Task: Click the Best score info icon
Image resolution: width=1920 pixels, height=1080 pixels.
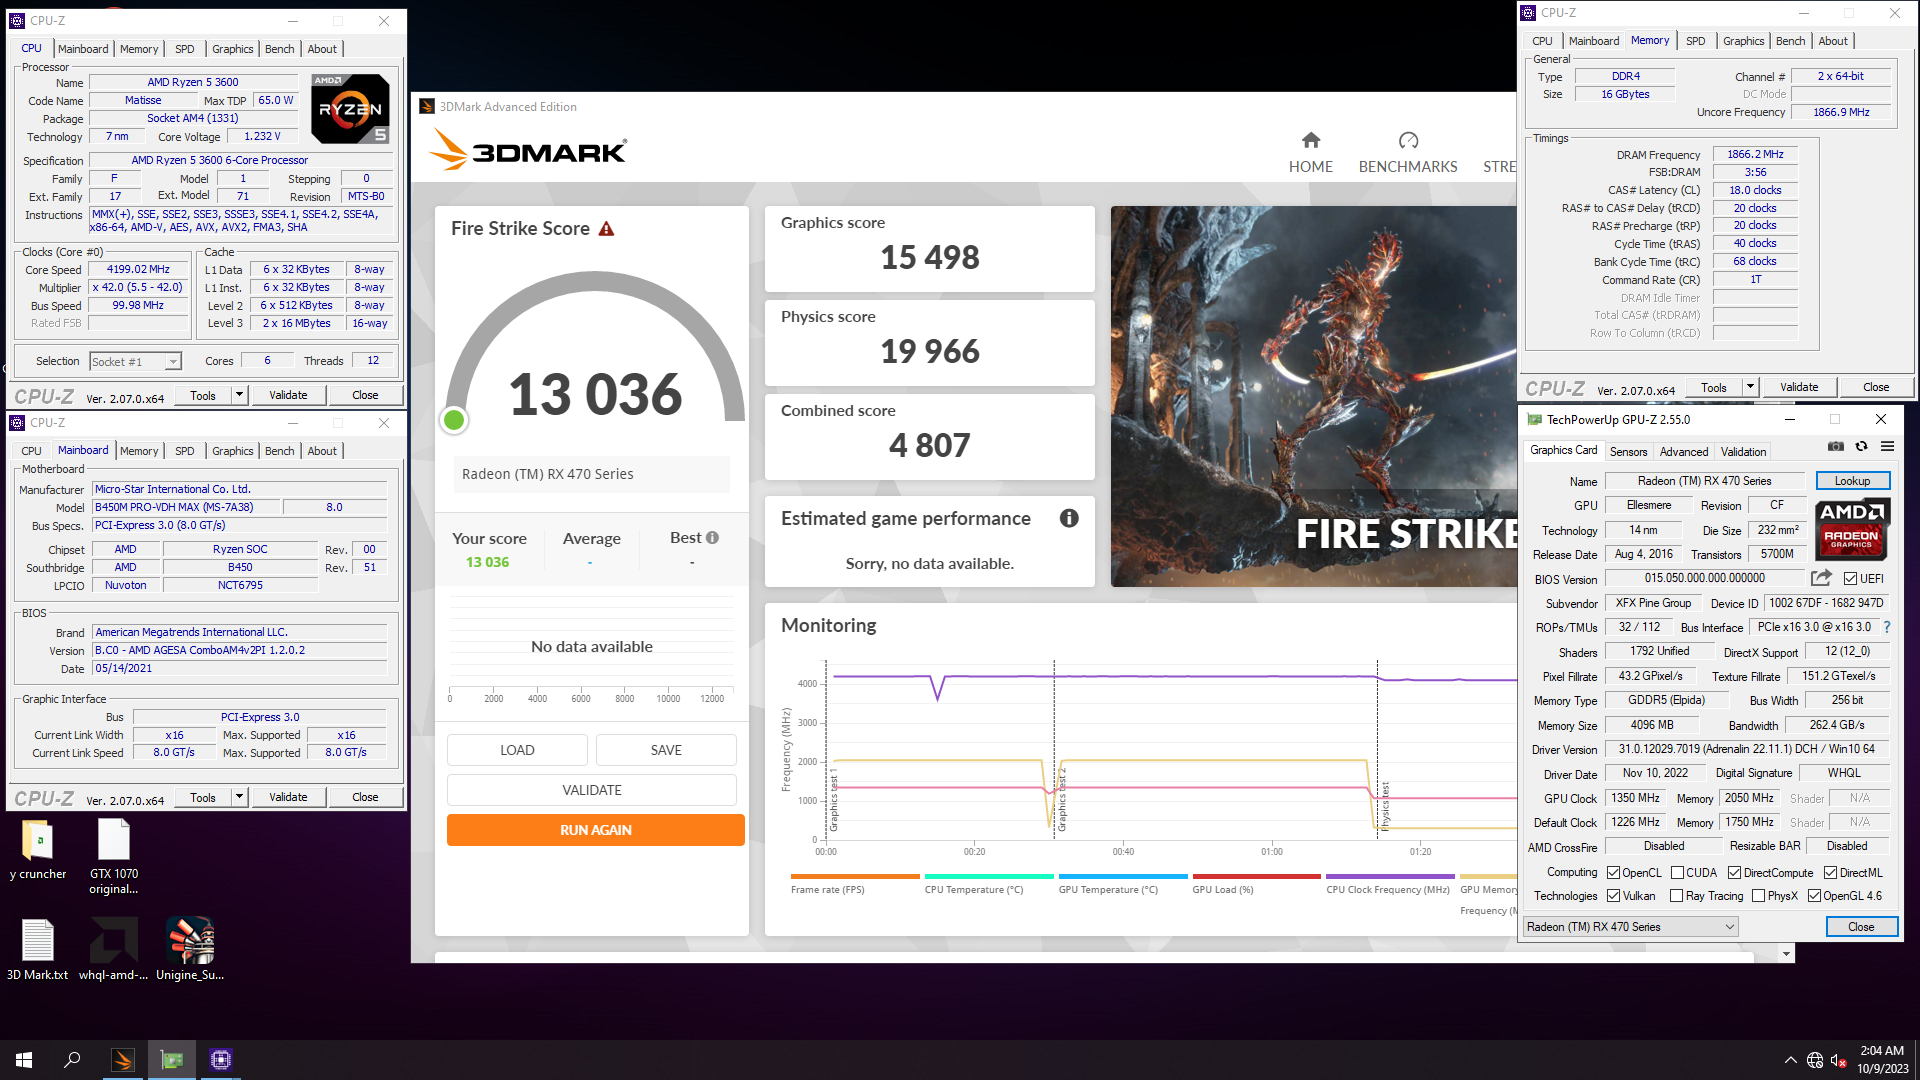Action: [712, 538]
